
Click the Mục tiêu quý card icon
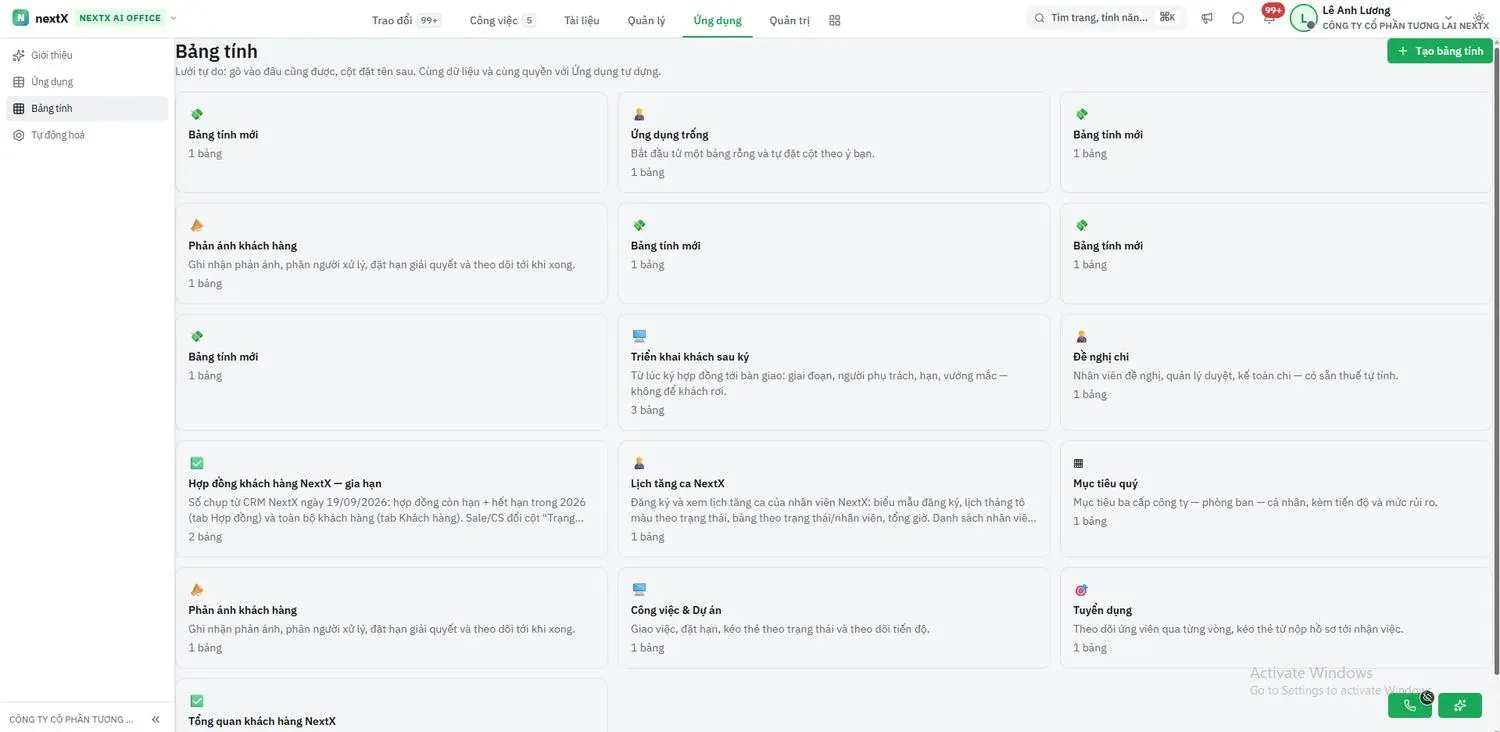point(1079,463)
